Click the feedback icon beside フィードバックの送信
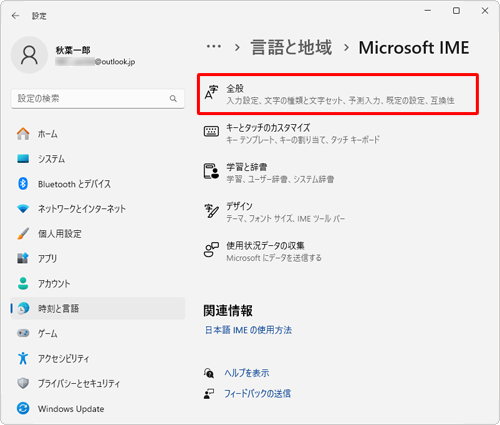Image resolution: width=500 pixels, height=425 pixels. tap(209, 394)
